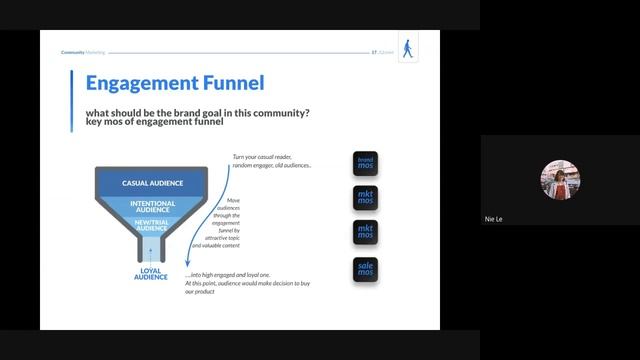Click 'Move audiences through the engagement' text

[216, 223]
